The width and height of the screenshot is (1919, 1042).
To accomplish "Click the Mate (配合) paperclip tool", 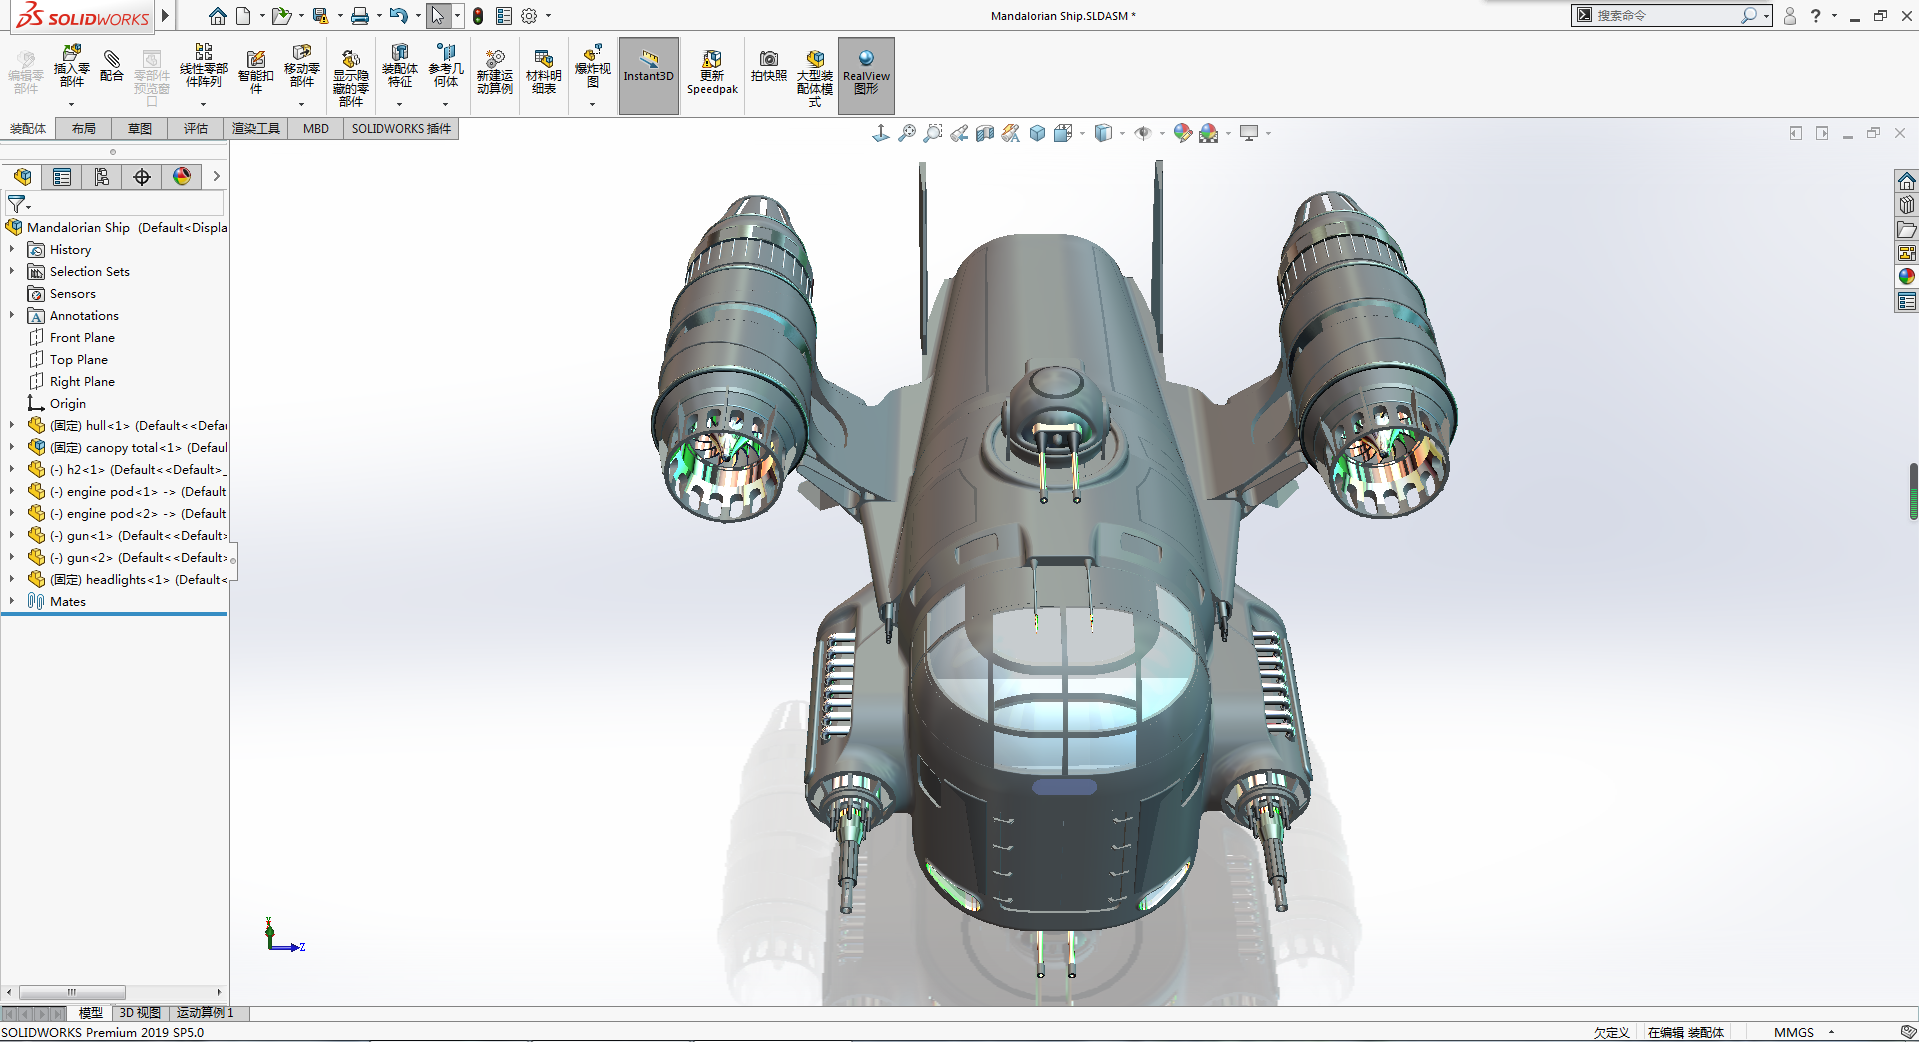I will pyautogui.click(x=112, y=65).
